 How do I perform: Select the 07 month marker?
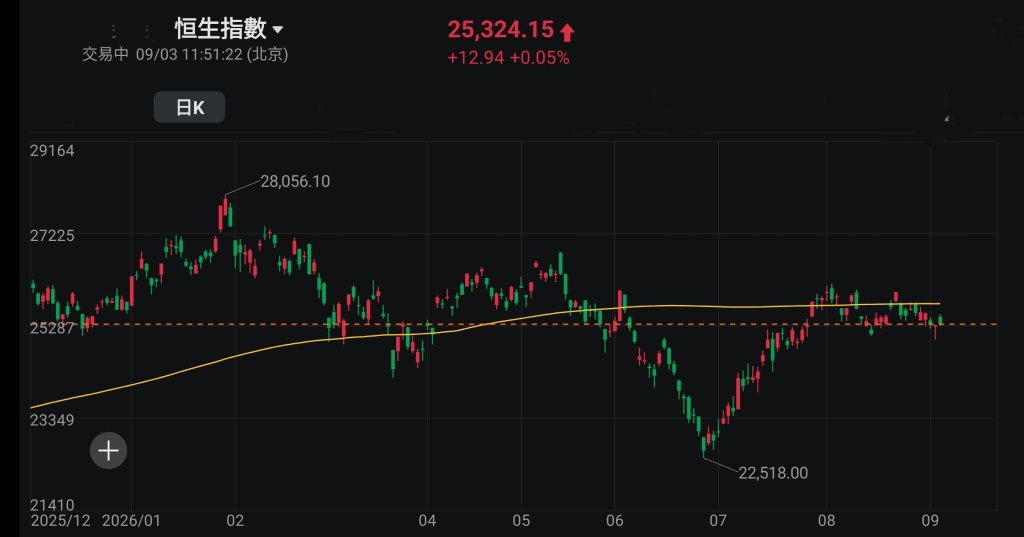click(718, 521)
